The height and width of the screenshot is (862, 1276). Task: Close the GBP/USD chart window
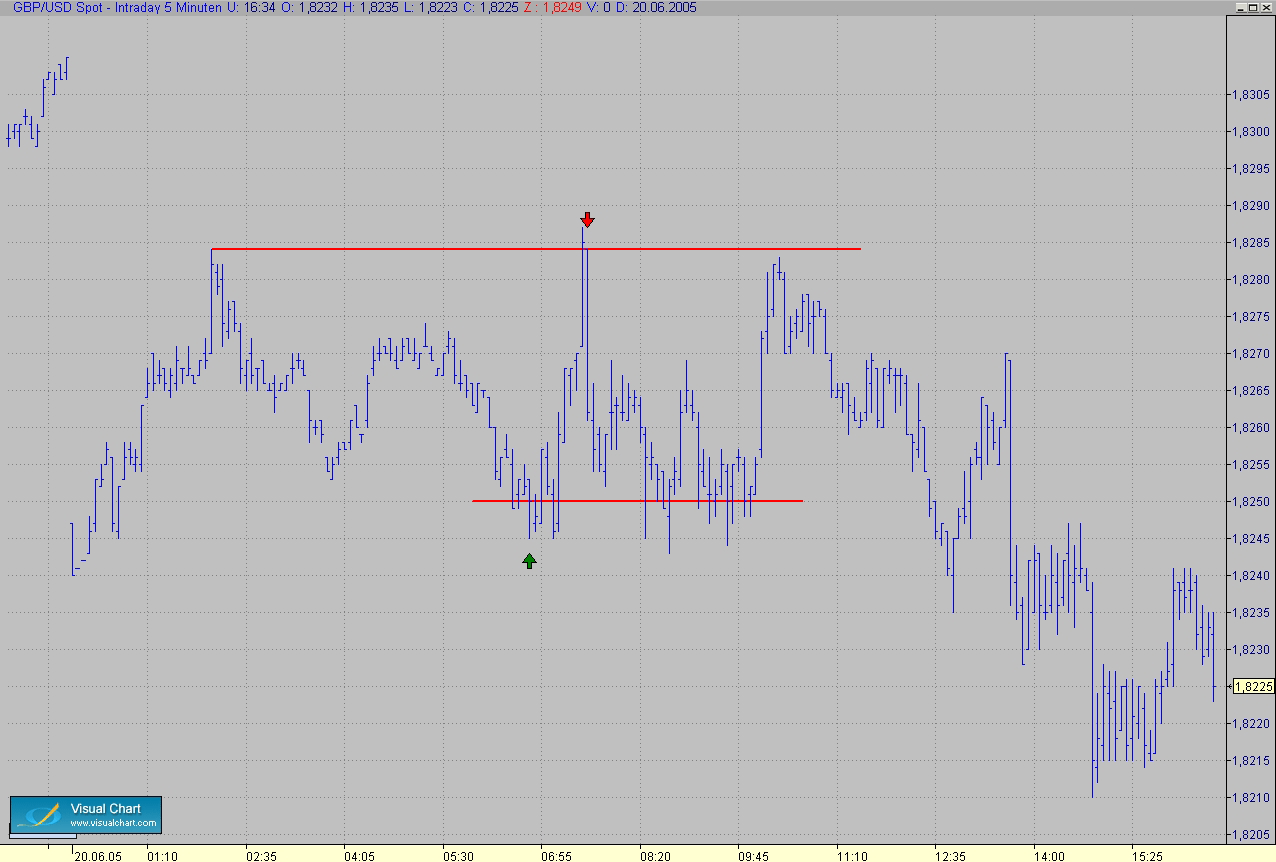1267,7
